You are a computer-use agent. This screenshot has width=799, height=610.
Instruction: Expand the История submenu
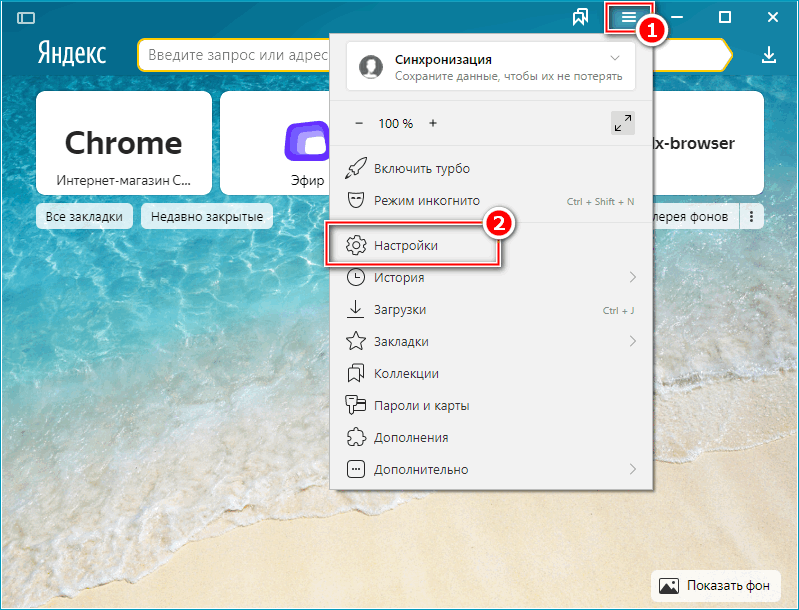pyautogui.click(x=632, y=277)
